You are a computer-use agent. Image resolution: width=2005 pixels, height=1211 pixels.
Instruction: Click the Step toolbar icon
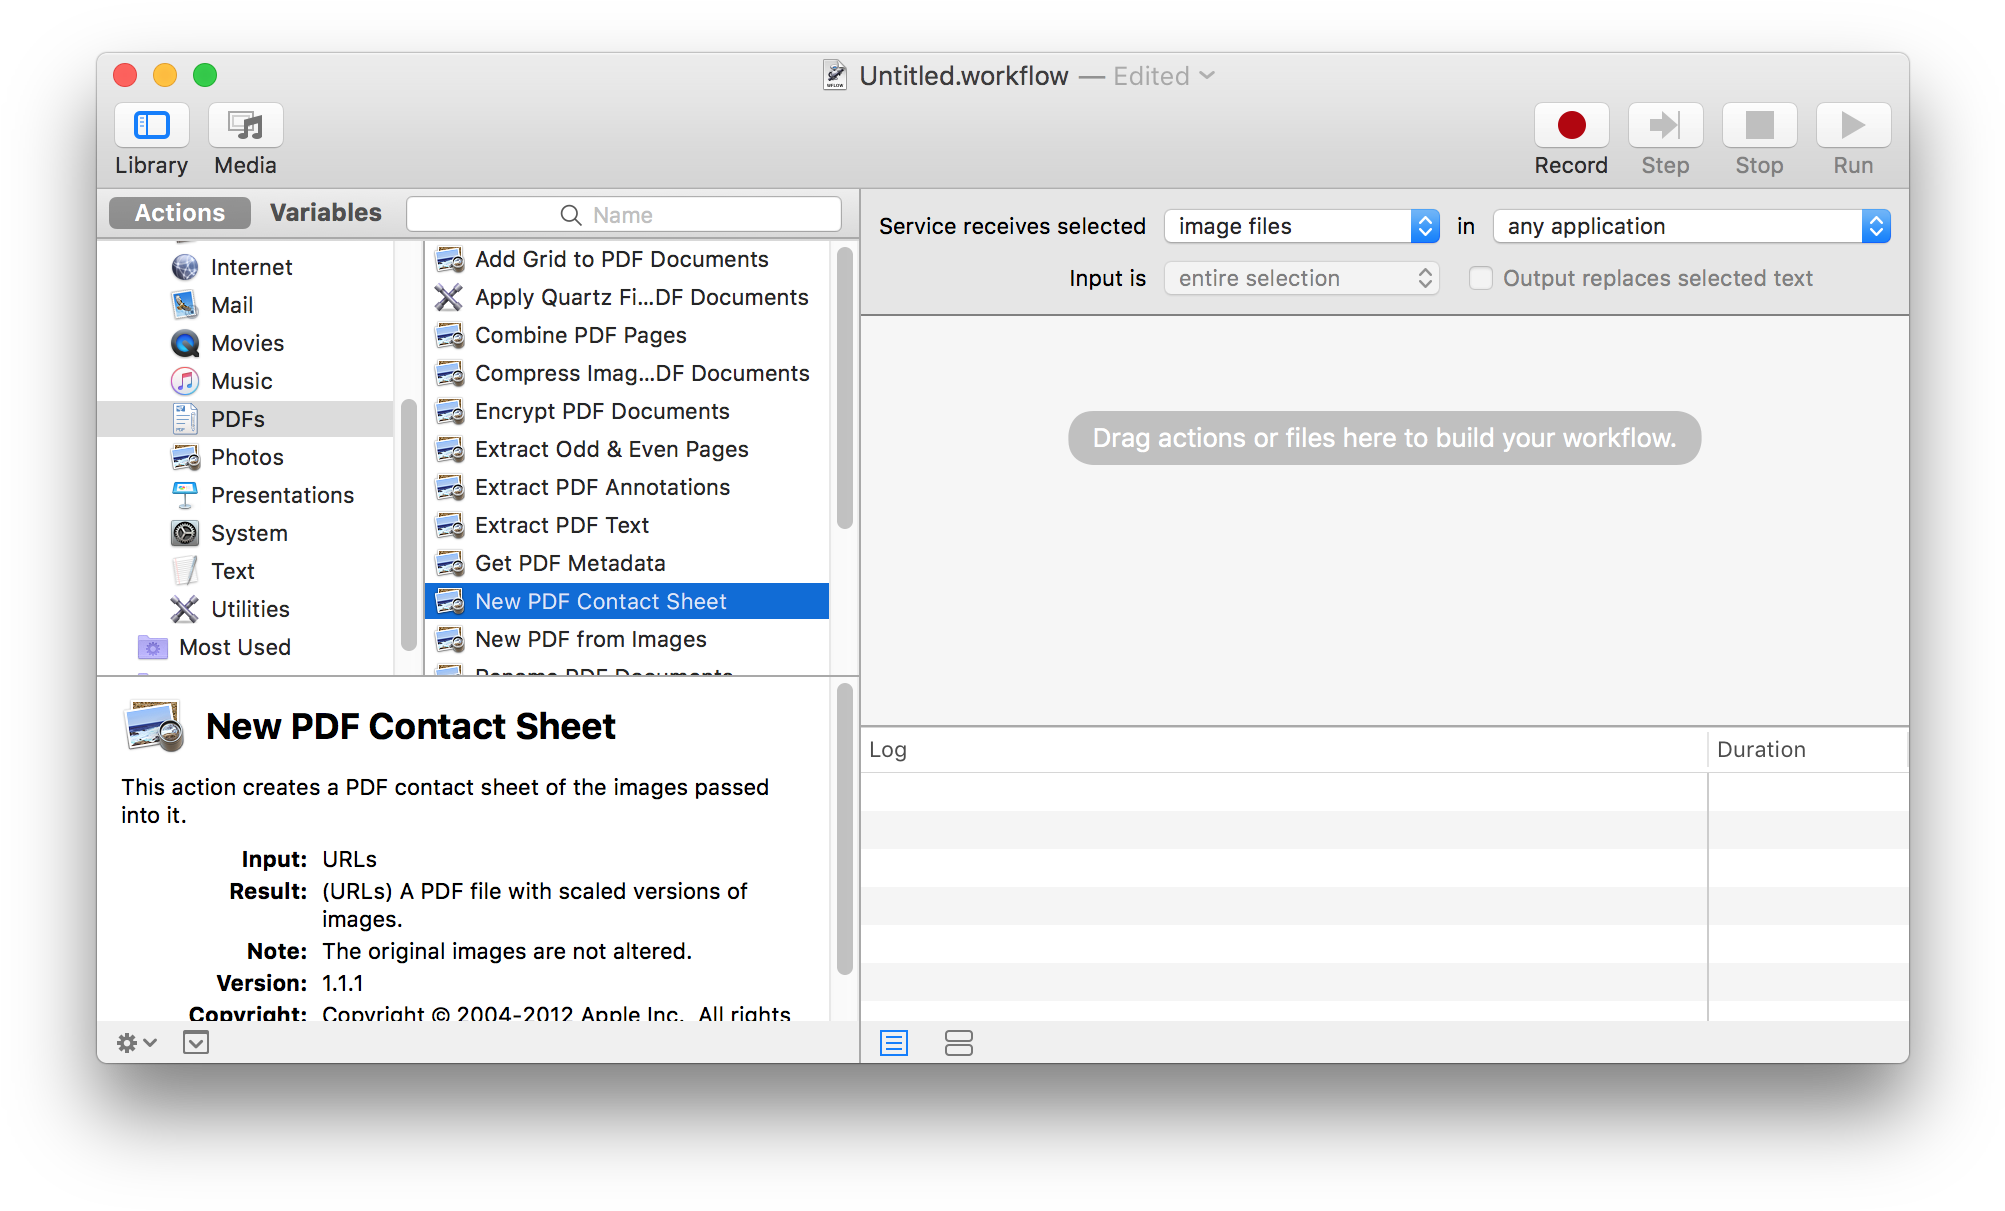pyautogui.click(x=1664, y=126)
